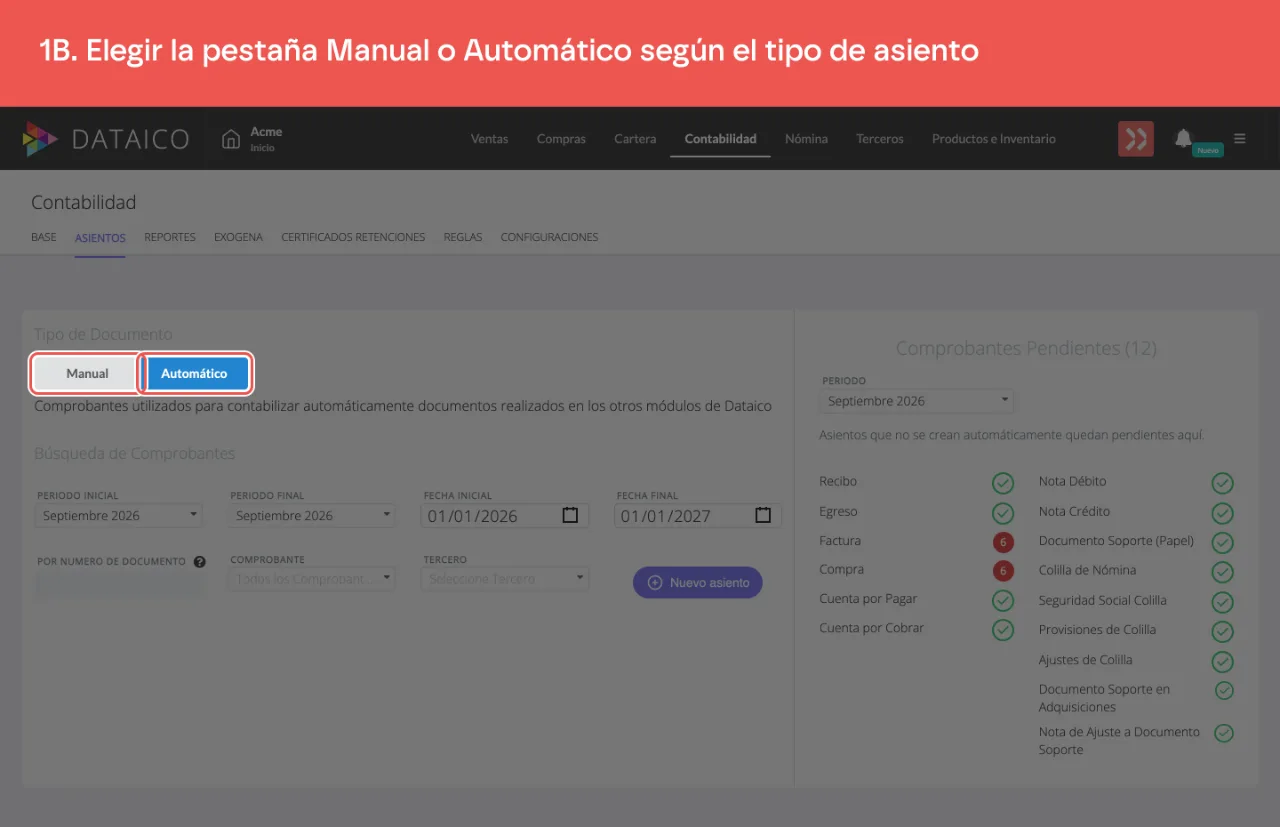
Task: Click the Fecha Final date field
Action: pyautogui.click(x=698, y=516)
